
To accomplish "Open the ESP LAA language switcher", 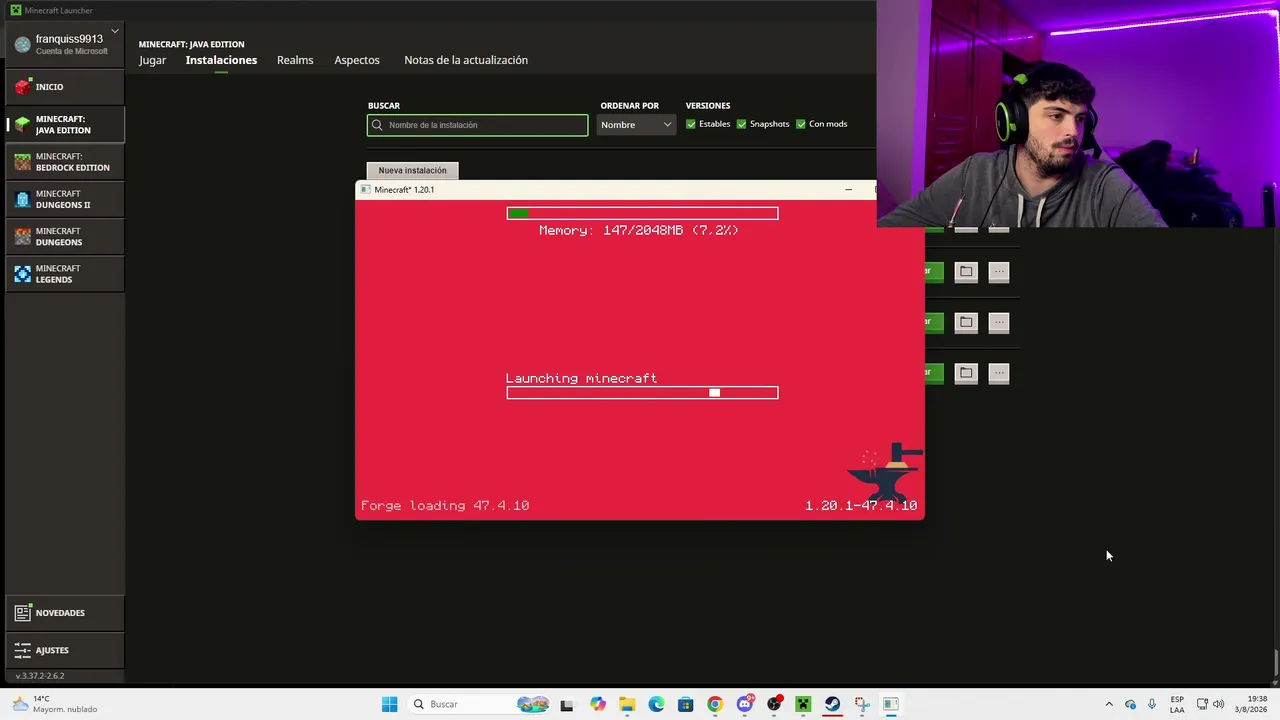I will pos(1177,704).
